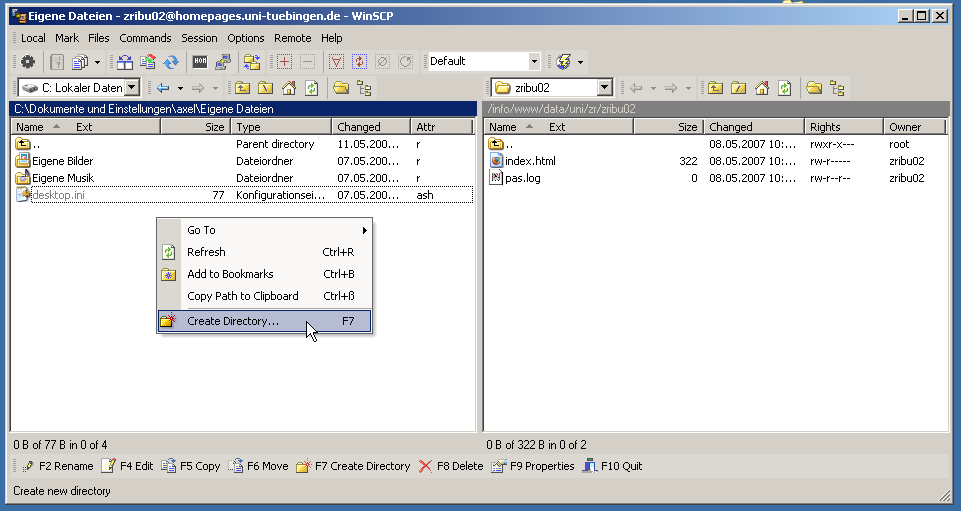The height and width of the screenshot is (511, 961).
Task: Click F5 Copy button
Action: coord(191,466)
